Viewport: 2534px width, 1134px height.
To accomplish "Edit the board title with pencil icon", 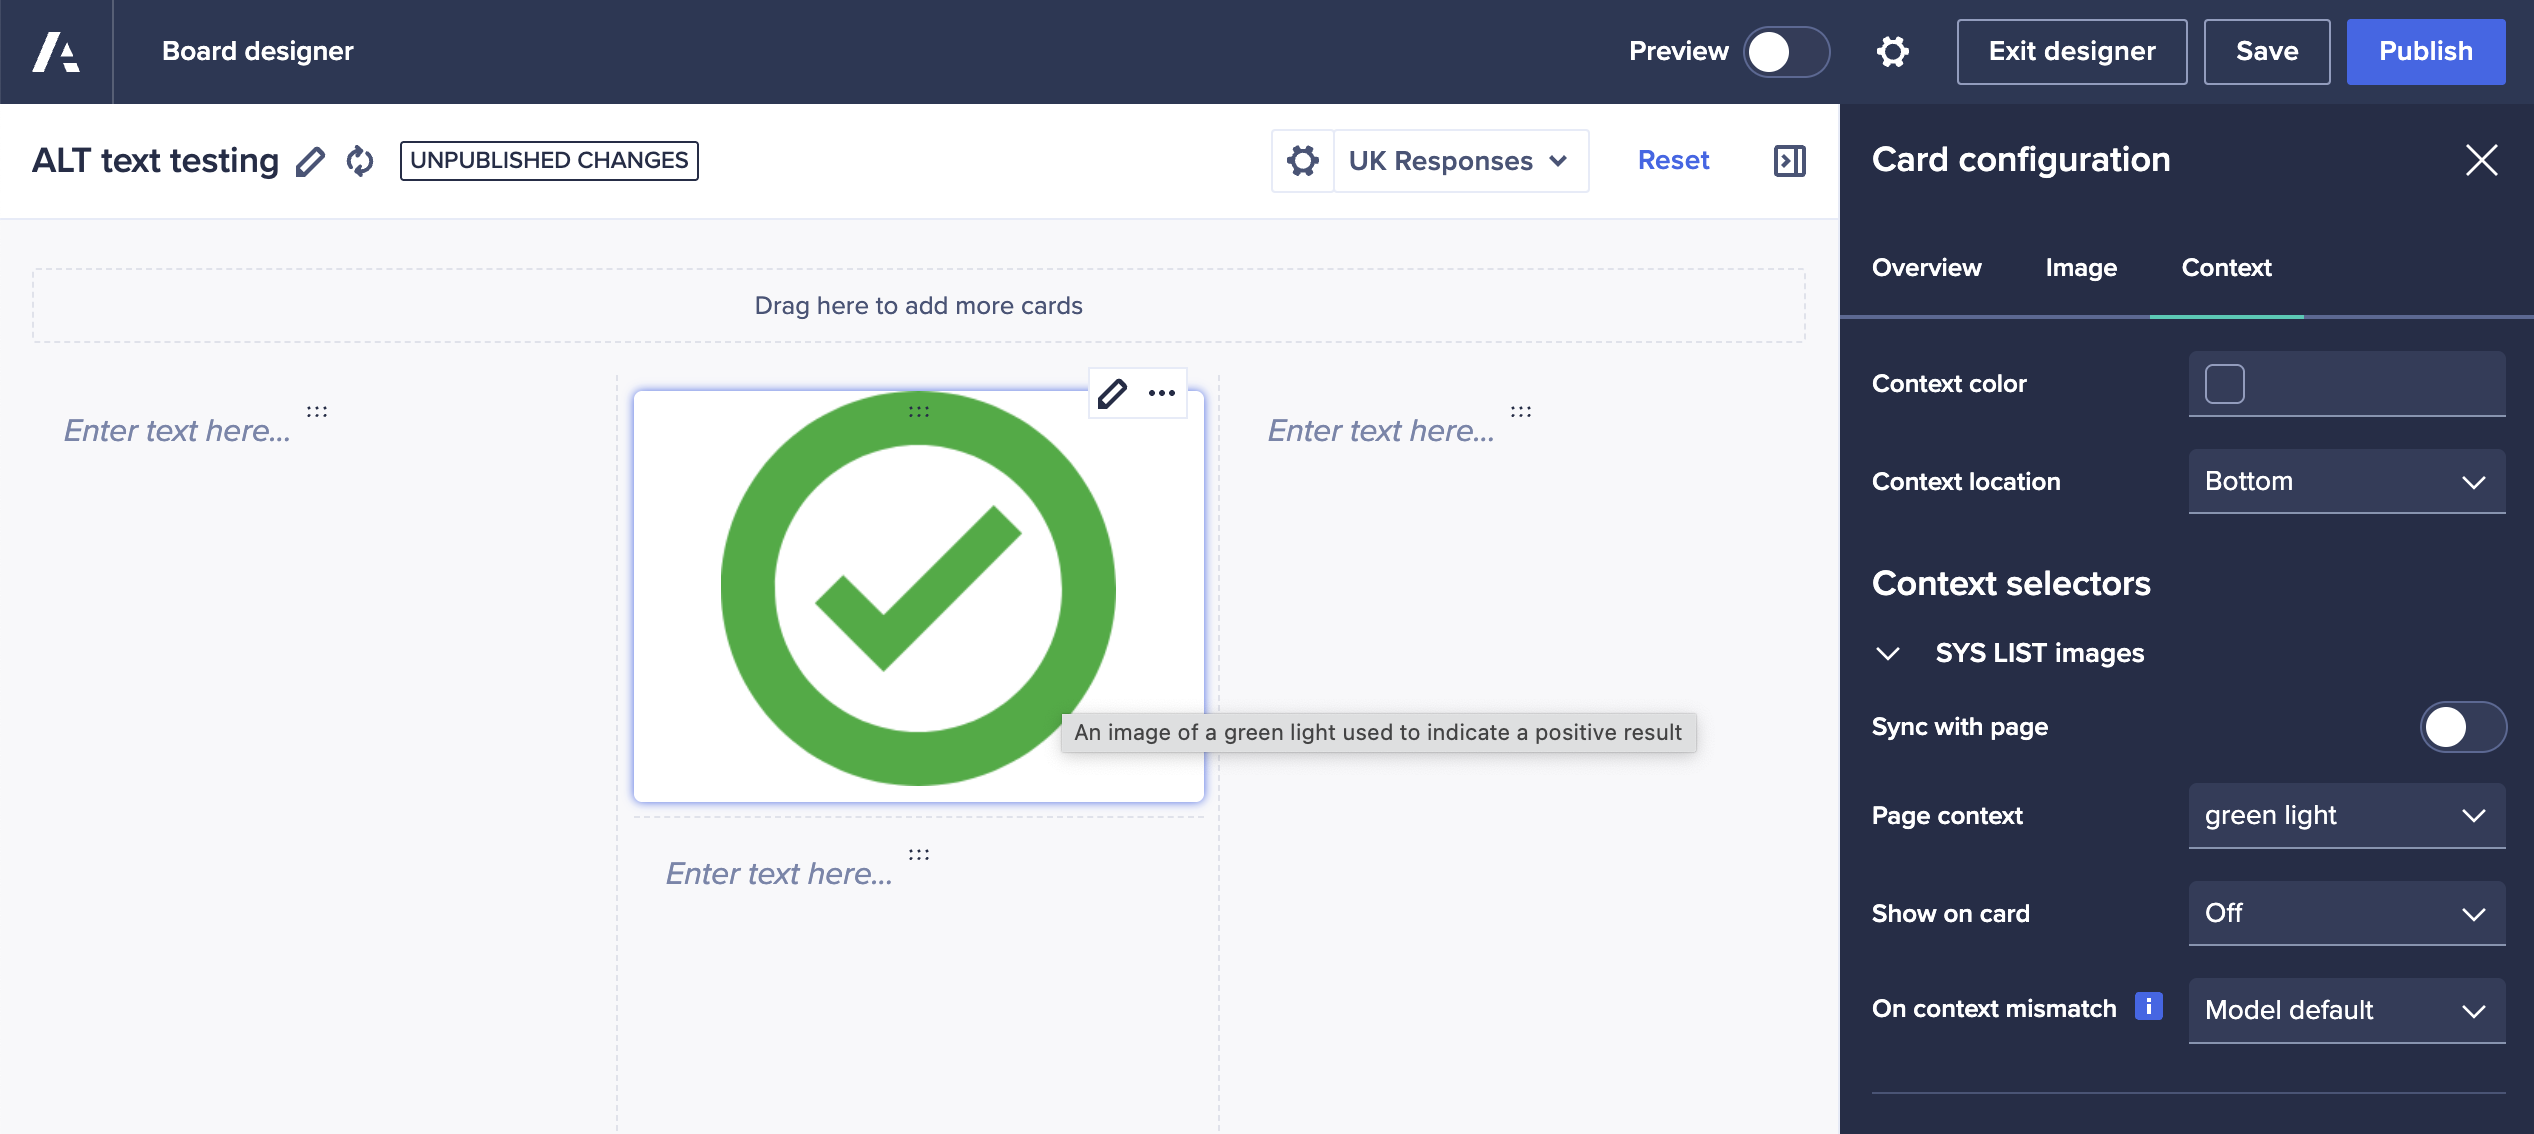I will [x=311, y=161].
